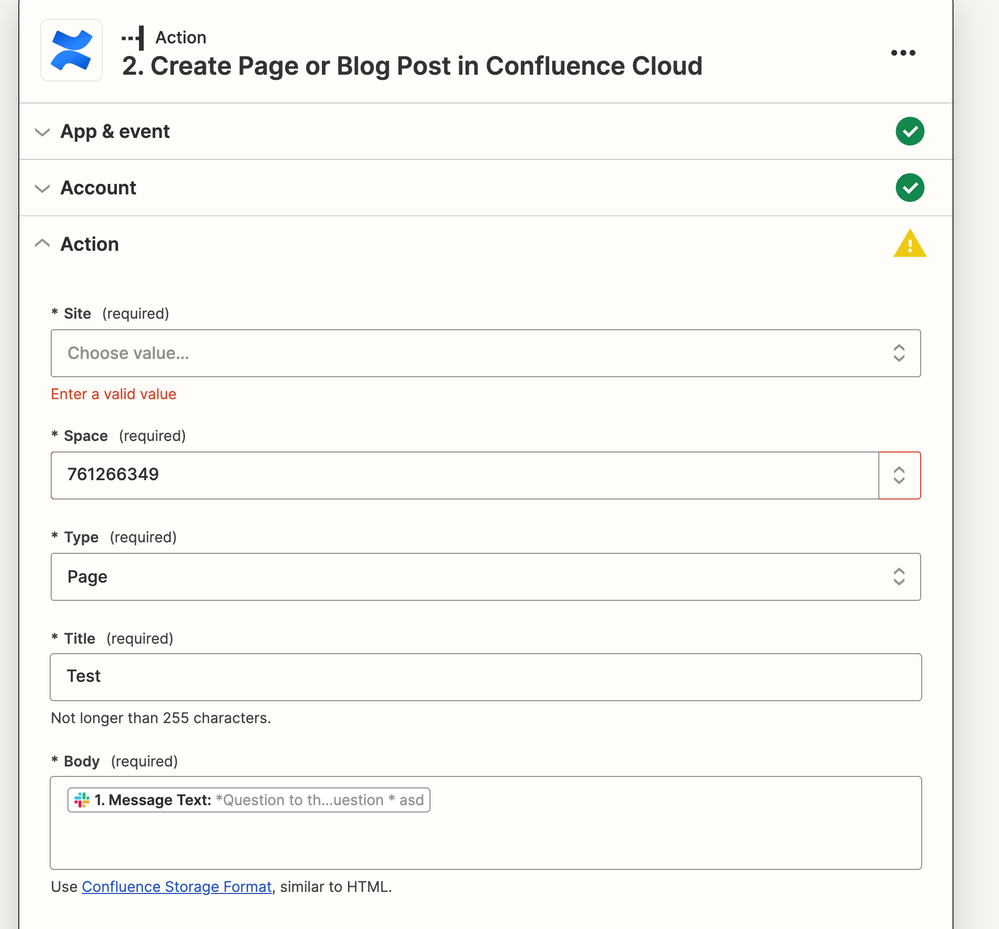This screenshot has height=929, width=999.
Task: Click the Account heading text
Action: click(98, 188)
